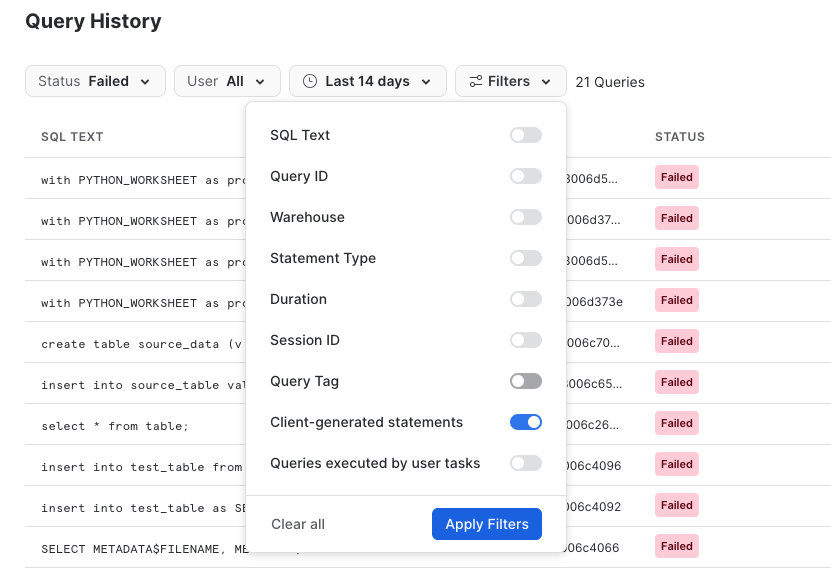The width and height of the screenshot is (831, 573).
Task: Open the Last 14 days dropdown
Action: (x=367, y=81)
